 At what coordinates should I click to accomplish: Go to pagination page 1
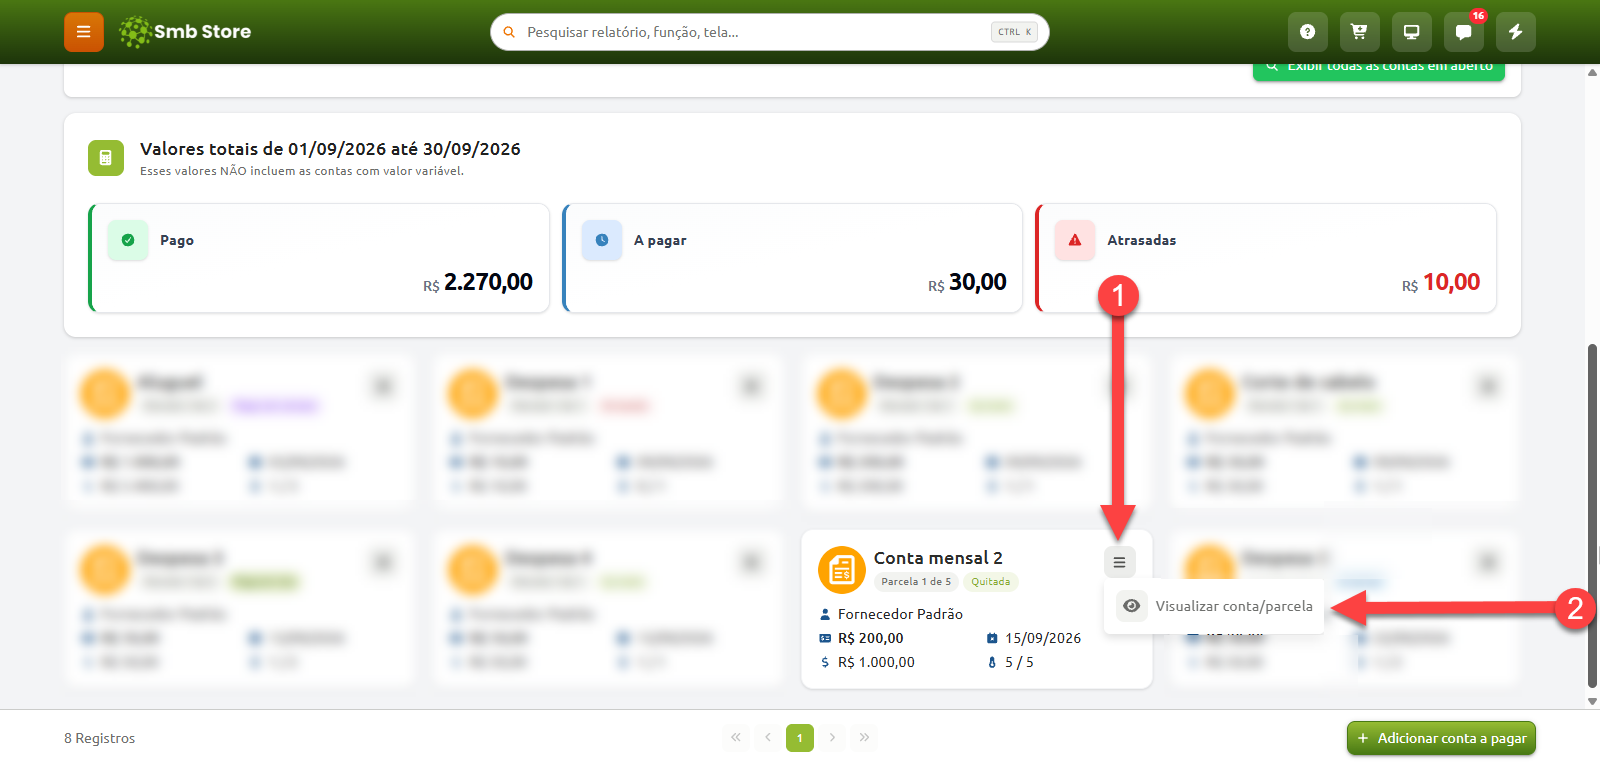[x=800, y=738]
